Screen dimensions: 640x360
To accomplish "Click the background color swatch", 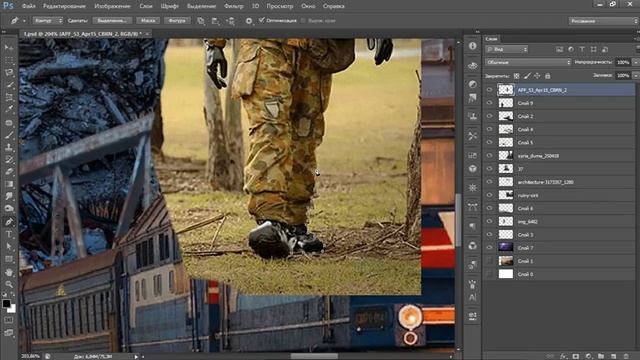I will tap(12, 309).
